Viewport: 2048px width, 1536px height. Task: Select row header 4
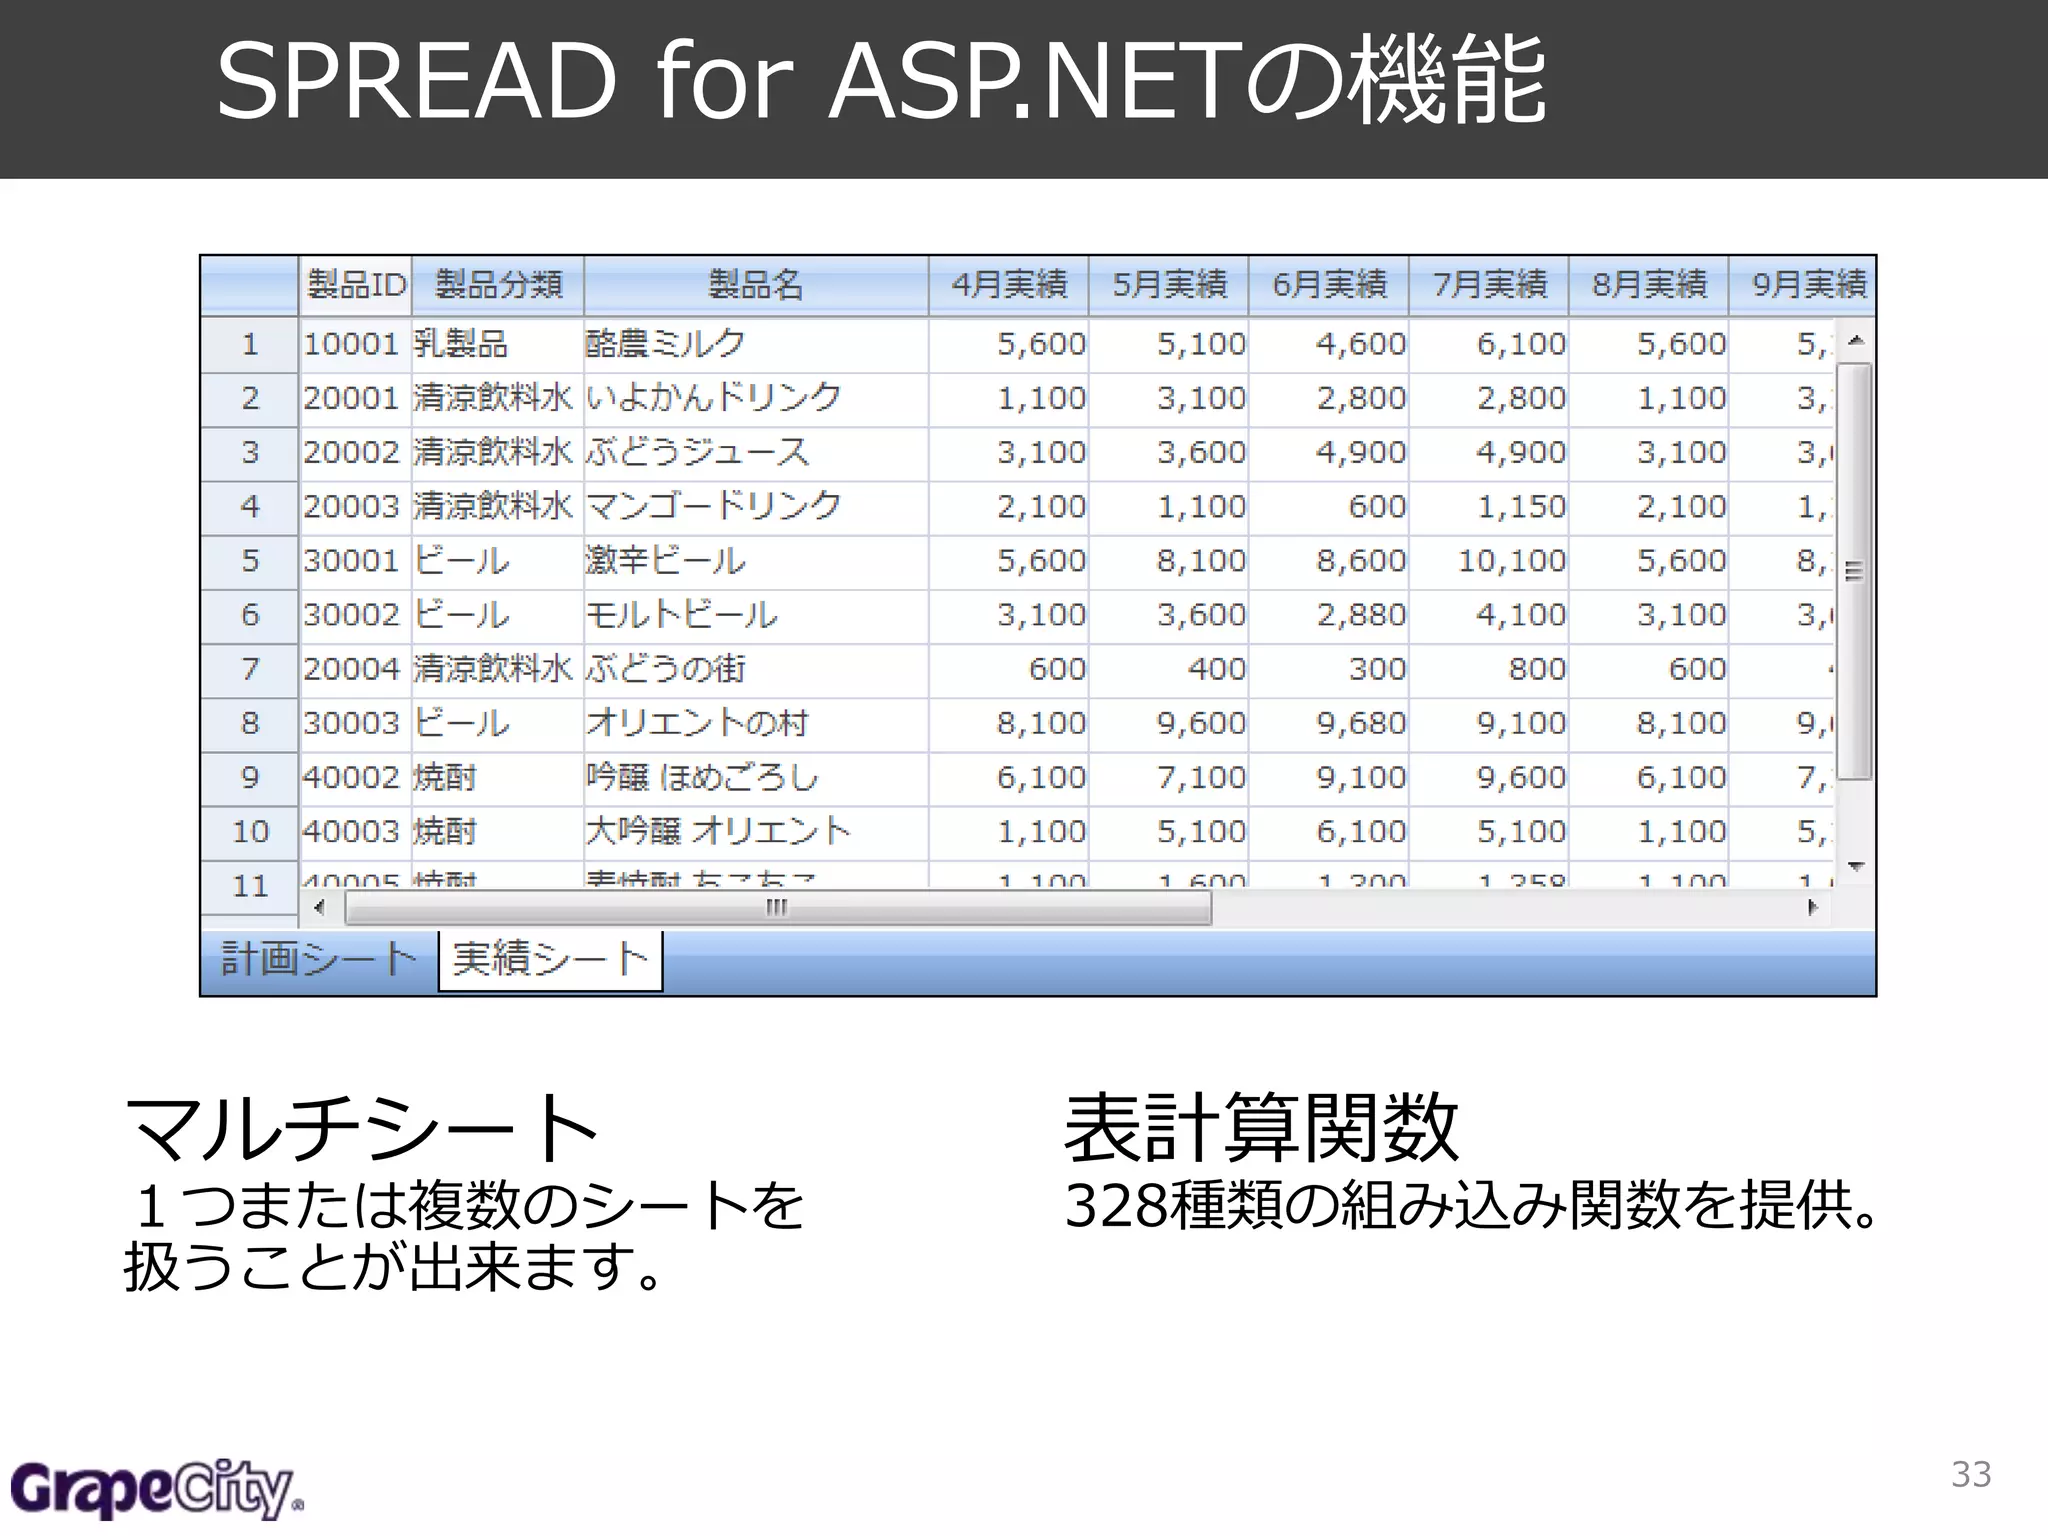click(250, 507)
